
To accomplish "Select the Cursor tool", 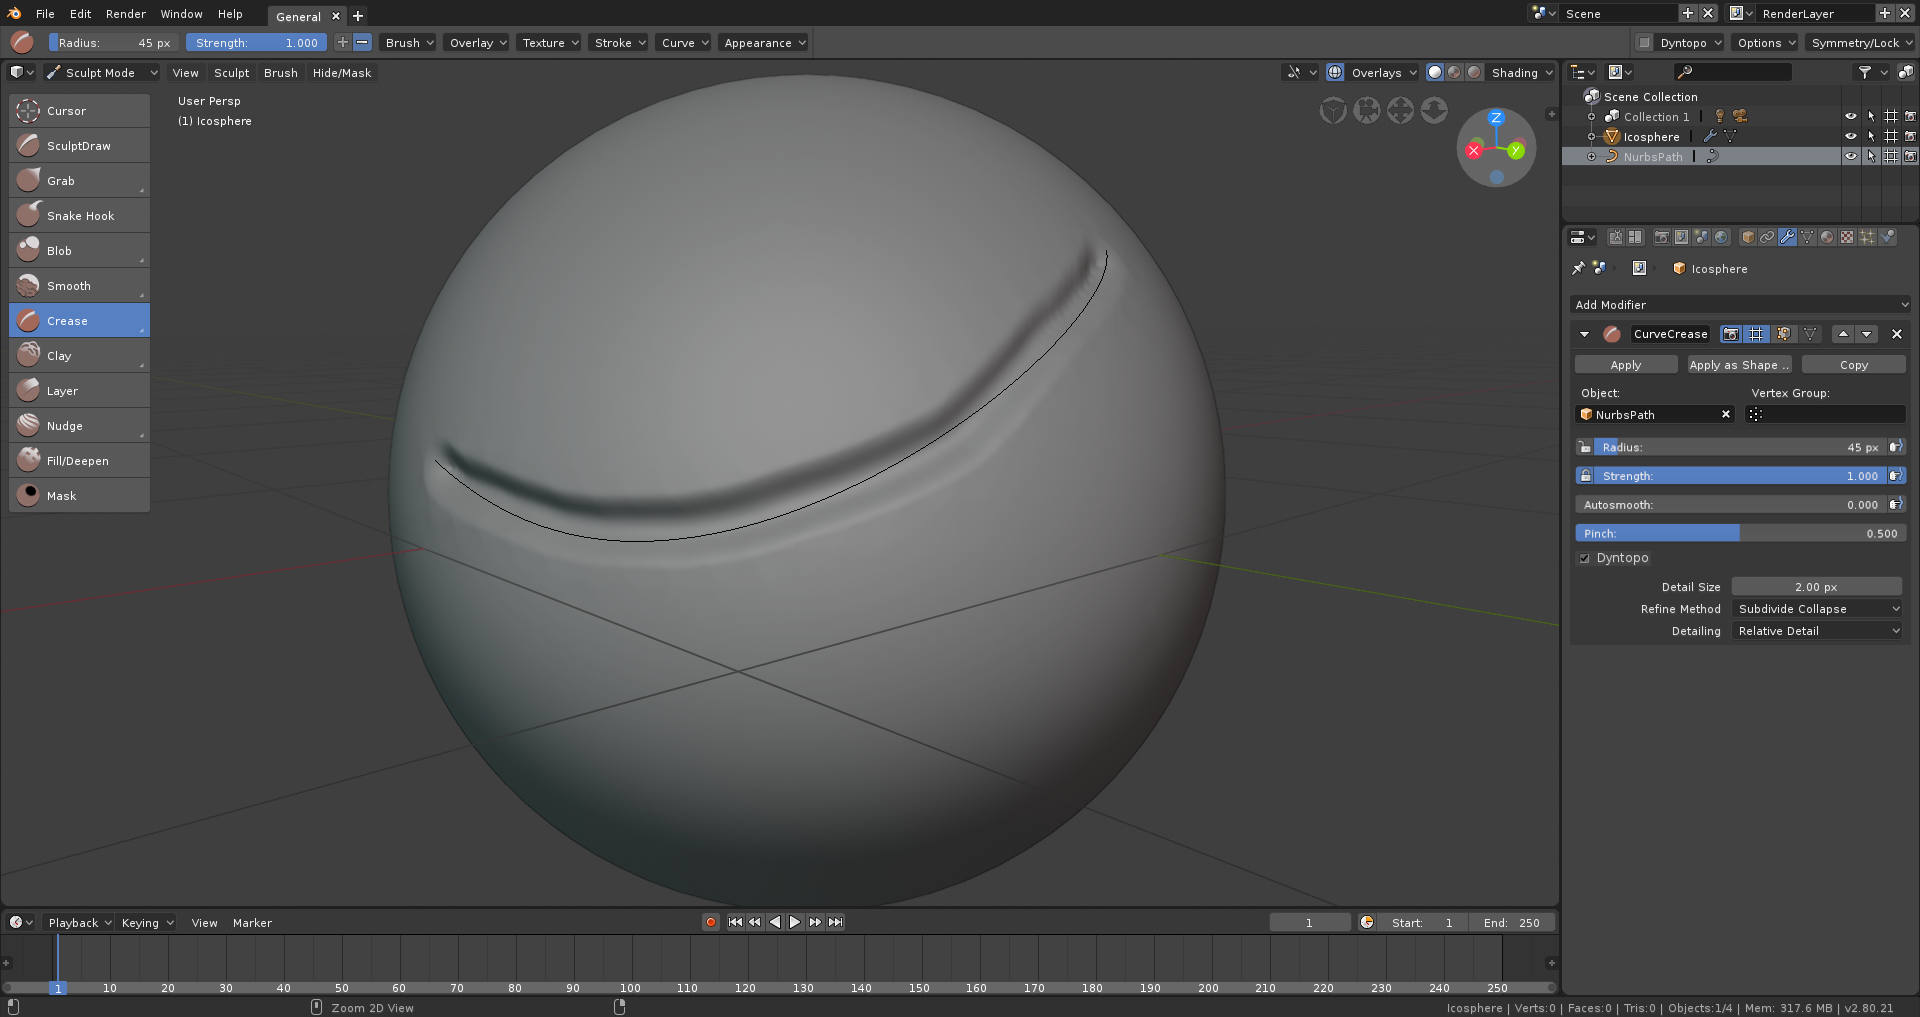I will pyautogui.click(x=79, y=111).
